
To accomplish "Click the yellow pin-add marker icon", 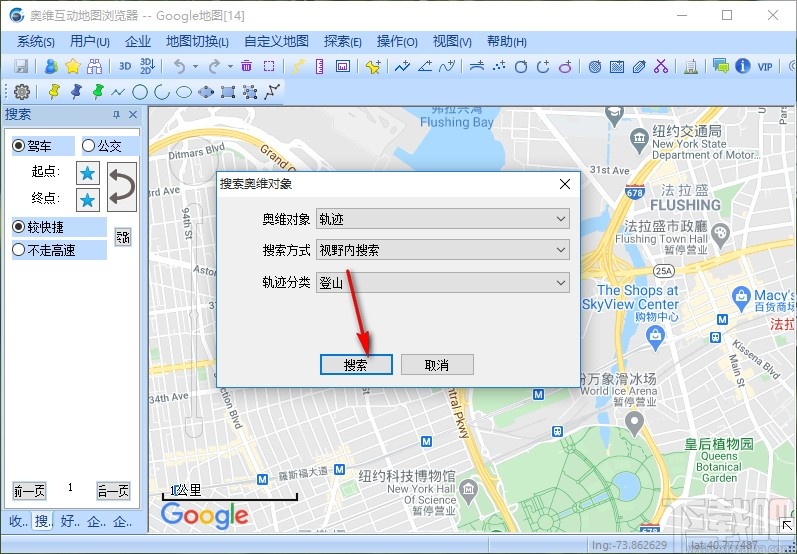I will 373,67.
